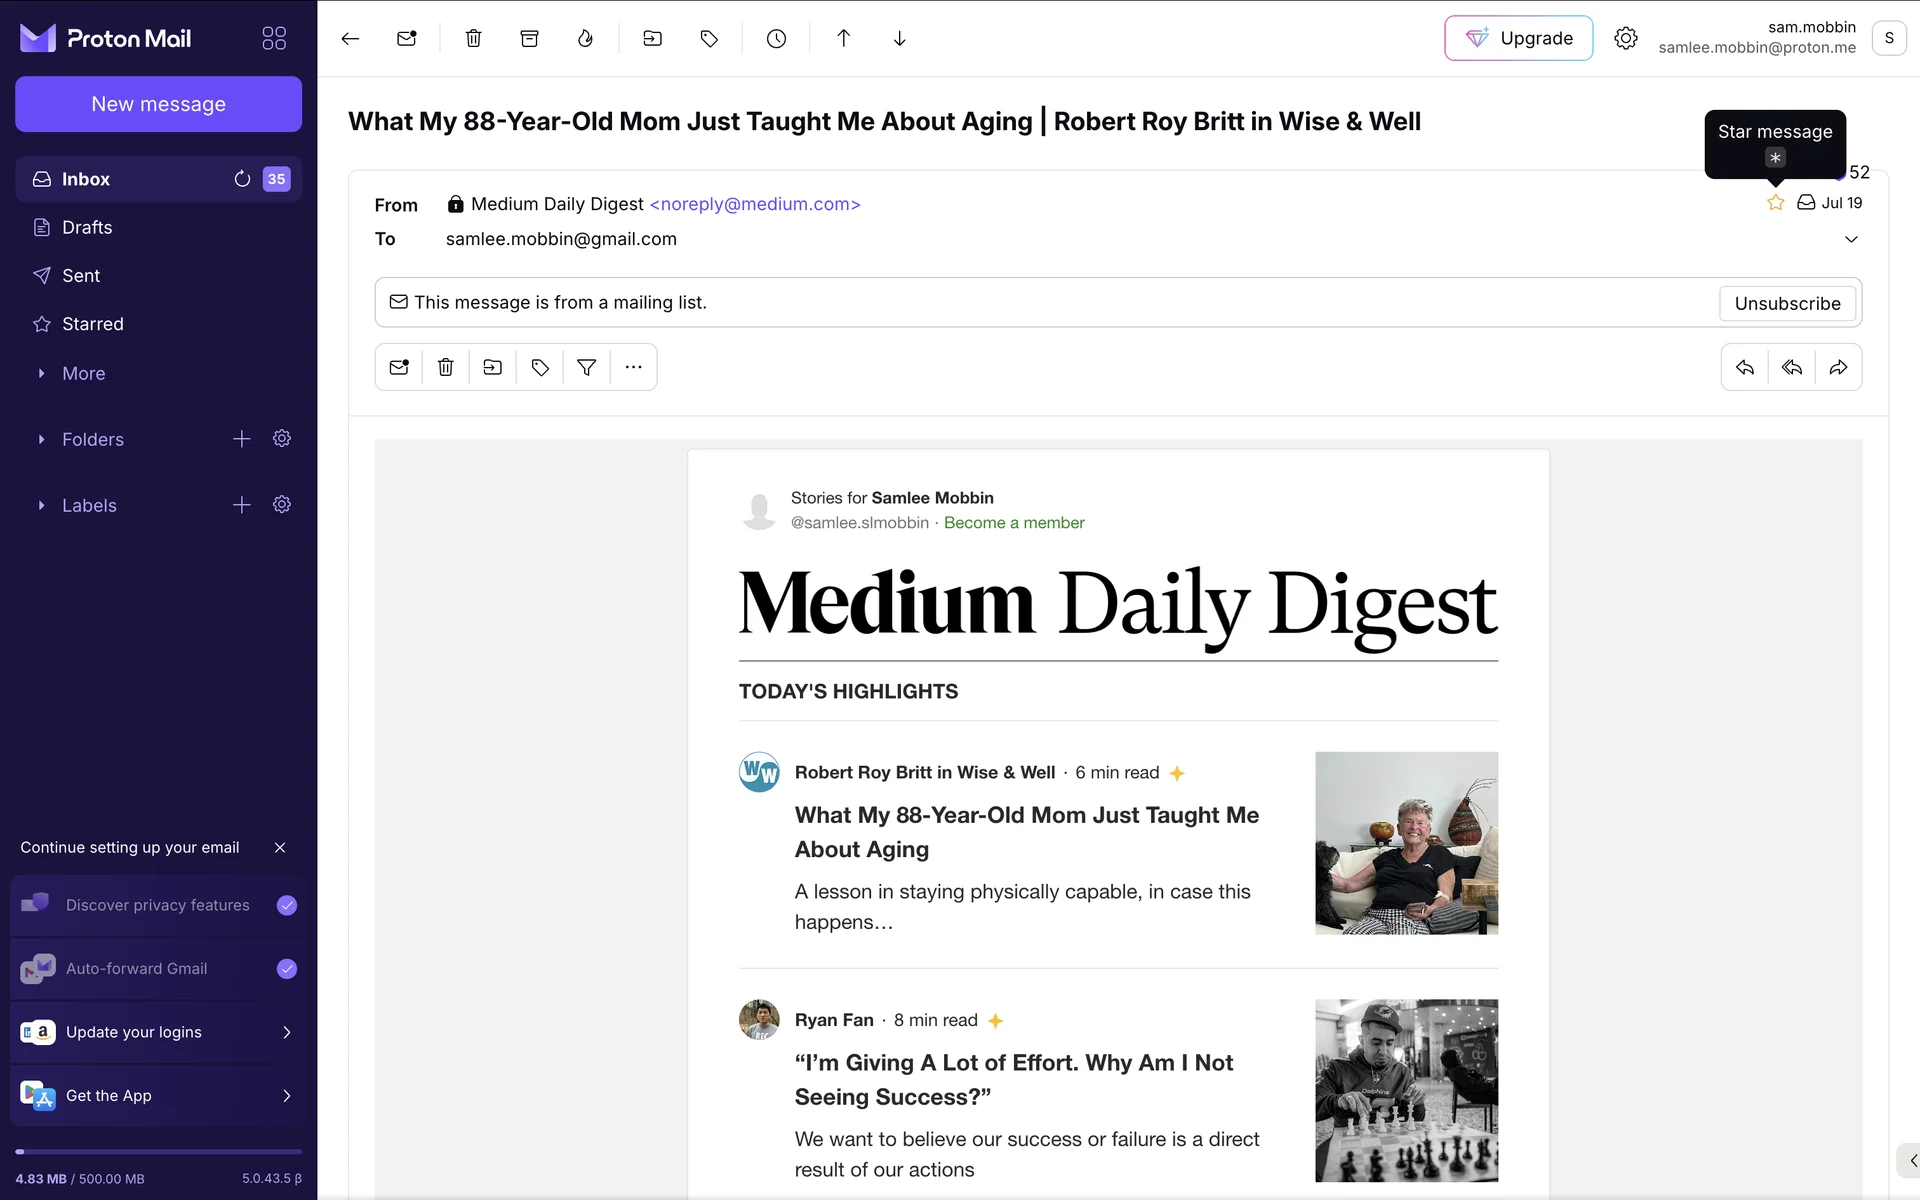This screenshot has height=1200, width=1920.
Task: Star this message with the star icon
Action: click(x=1775, y=203)
